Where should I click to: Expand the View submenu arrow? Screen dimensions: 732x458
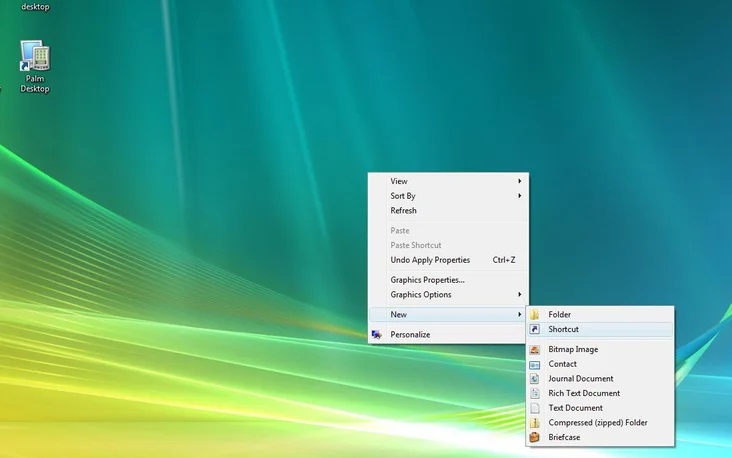[519, 181]
